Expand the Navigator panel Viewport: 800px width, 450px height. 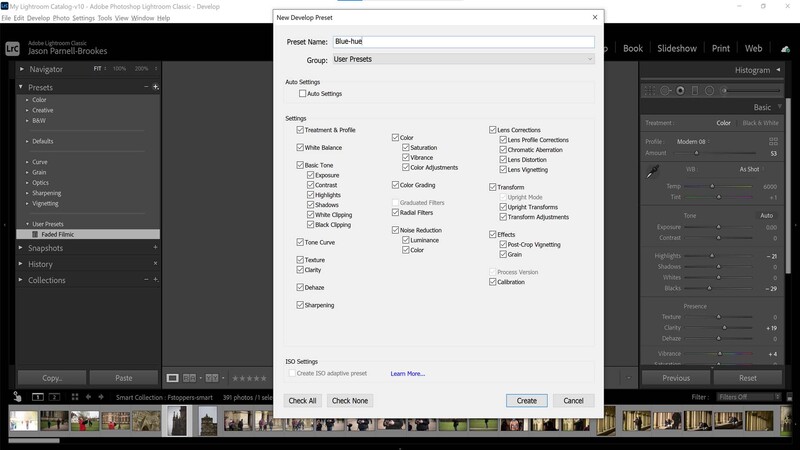[21, 69]
